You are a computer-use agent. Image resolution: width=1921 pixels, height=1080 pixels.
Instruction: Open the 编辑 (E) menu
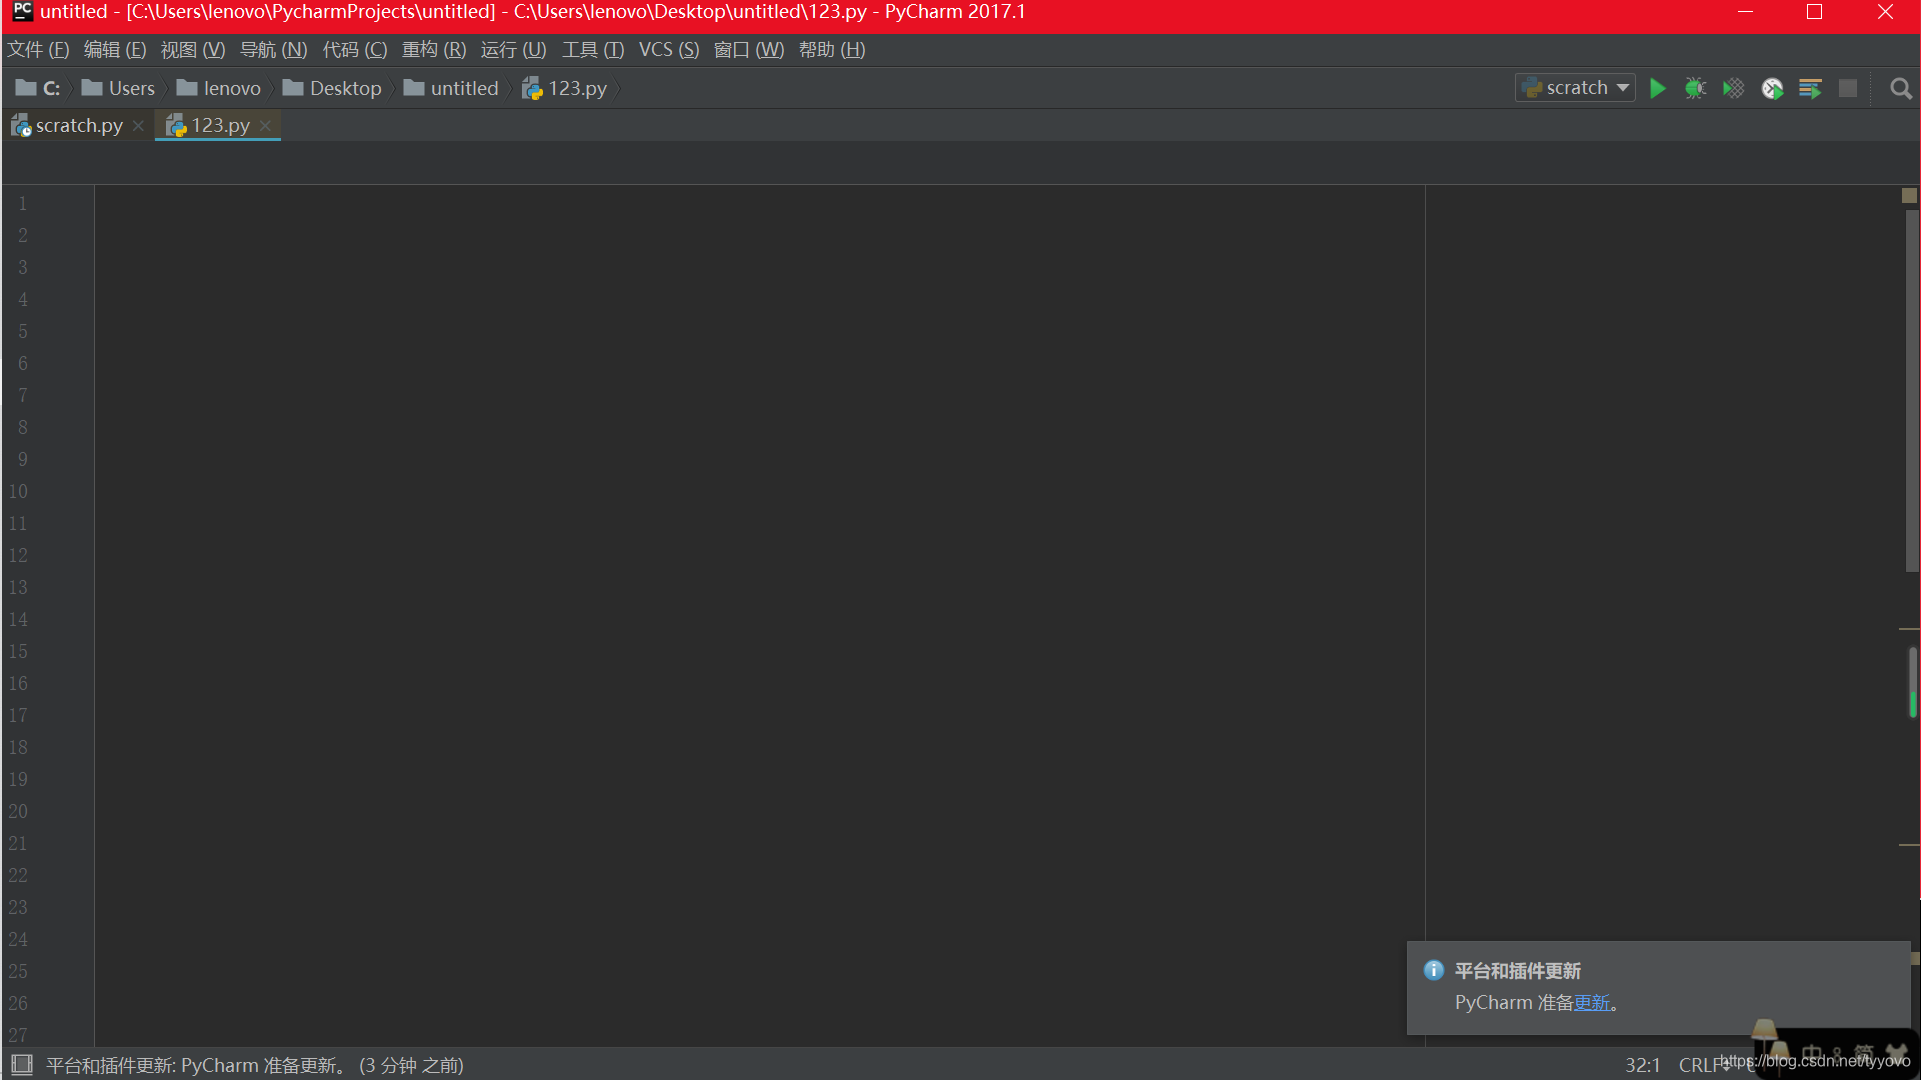coord(115,49)
